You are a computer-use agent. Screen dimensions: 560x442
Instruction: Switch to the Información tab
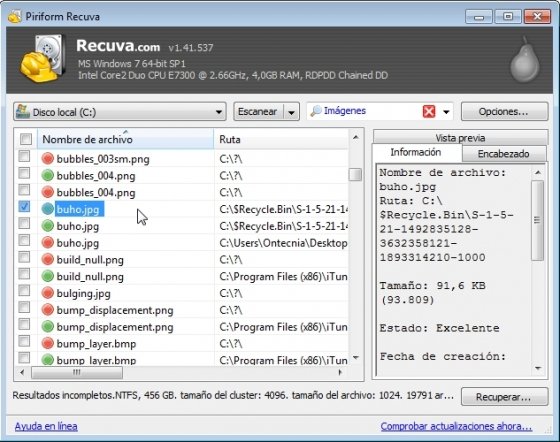pyautogui.click(x=416, y=152)
